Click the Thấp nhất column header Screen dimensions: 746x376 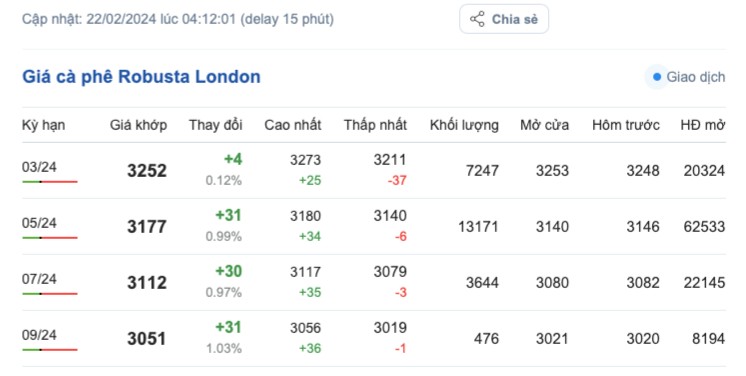pyautogui.click(x=375, y=125)
